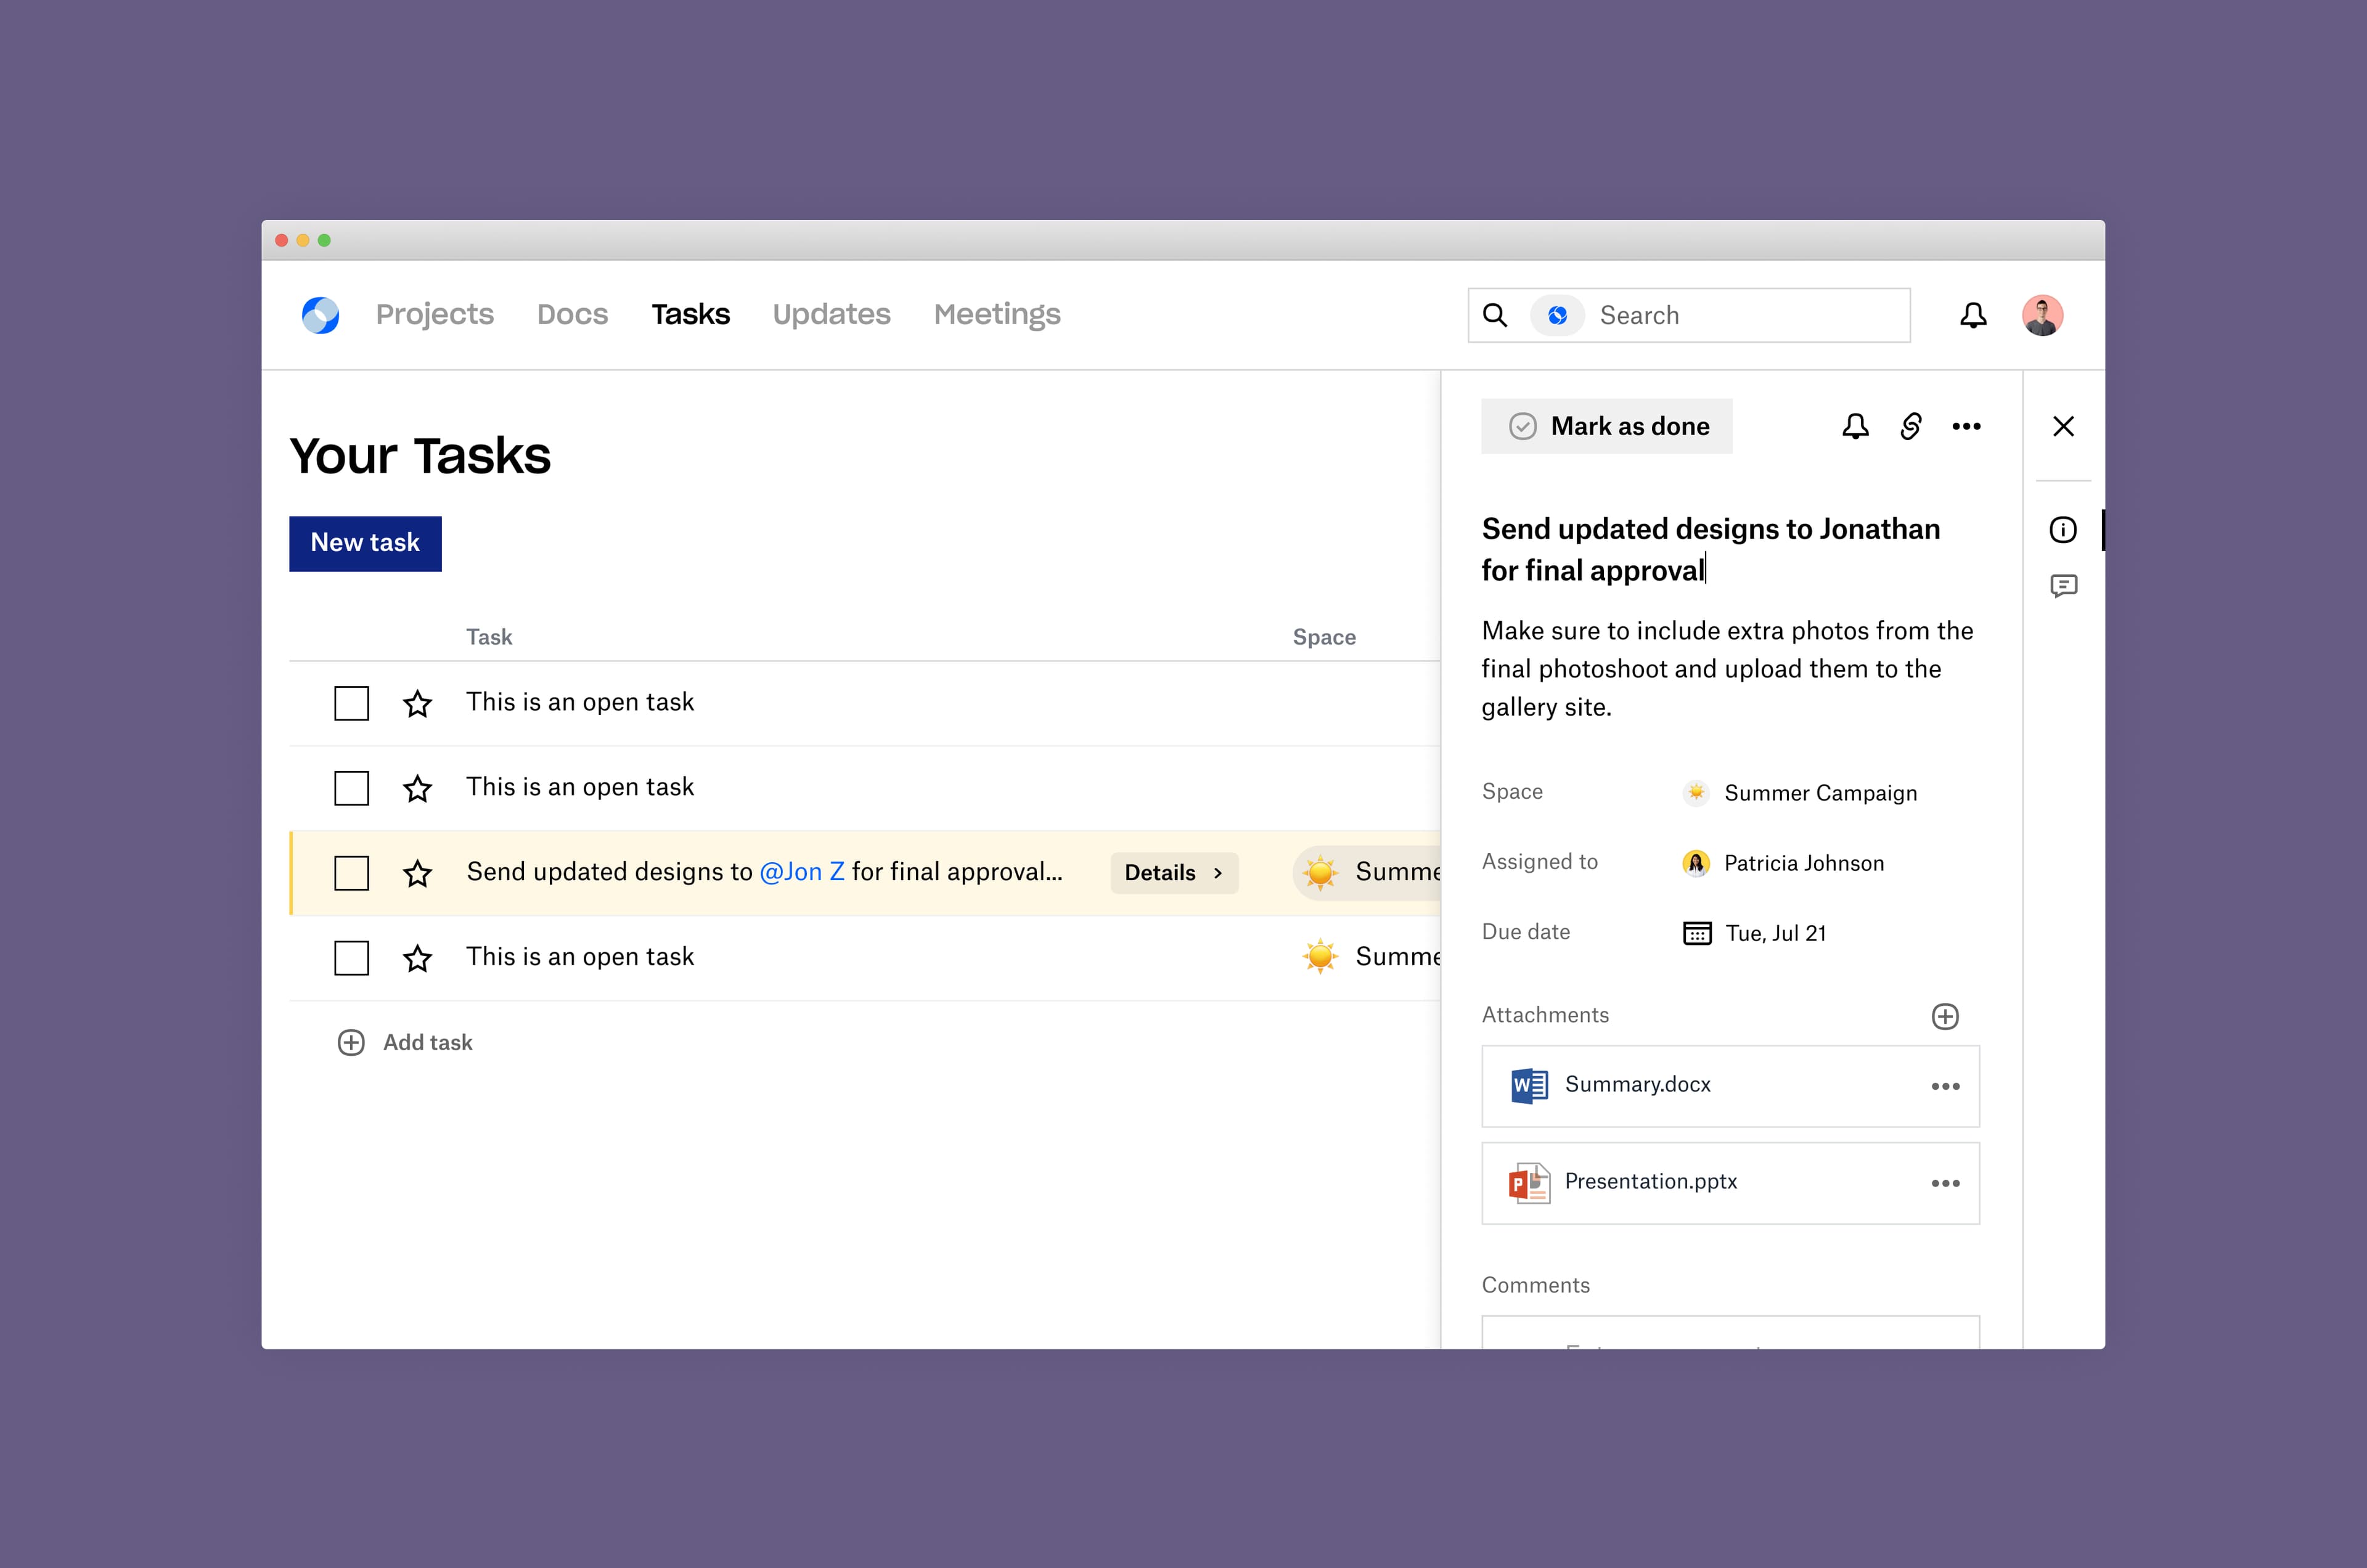Click the @Jon Z mention link
Image resolution: width=2367 pixels, height=1568 pixels.
(802, 872)
